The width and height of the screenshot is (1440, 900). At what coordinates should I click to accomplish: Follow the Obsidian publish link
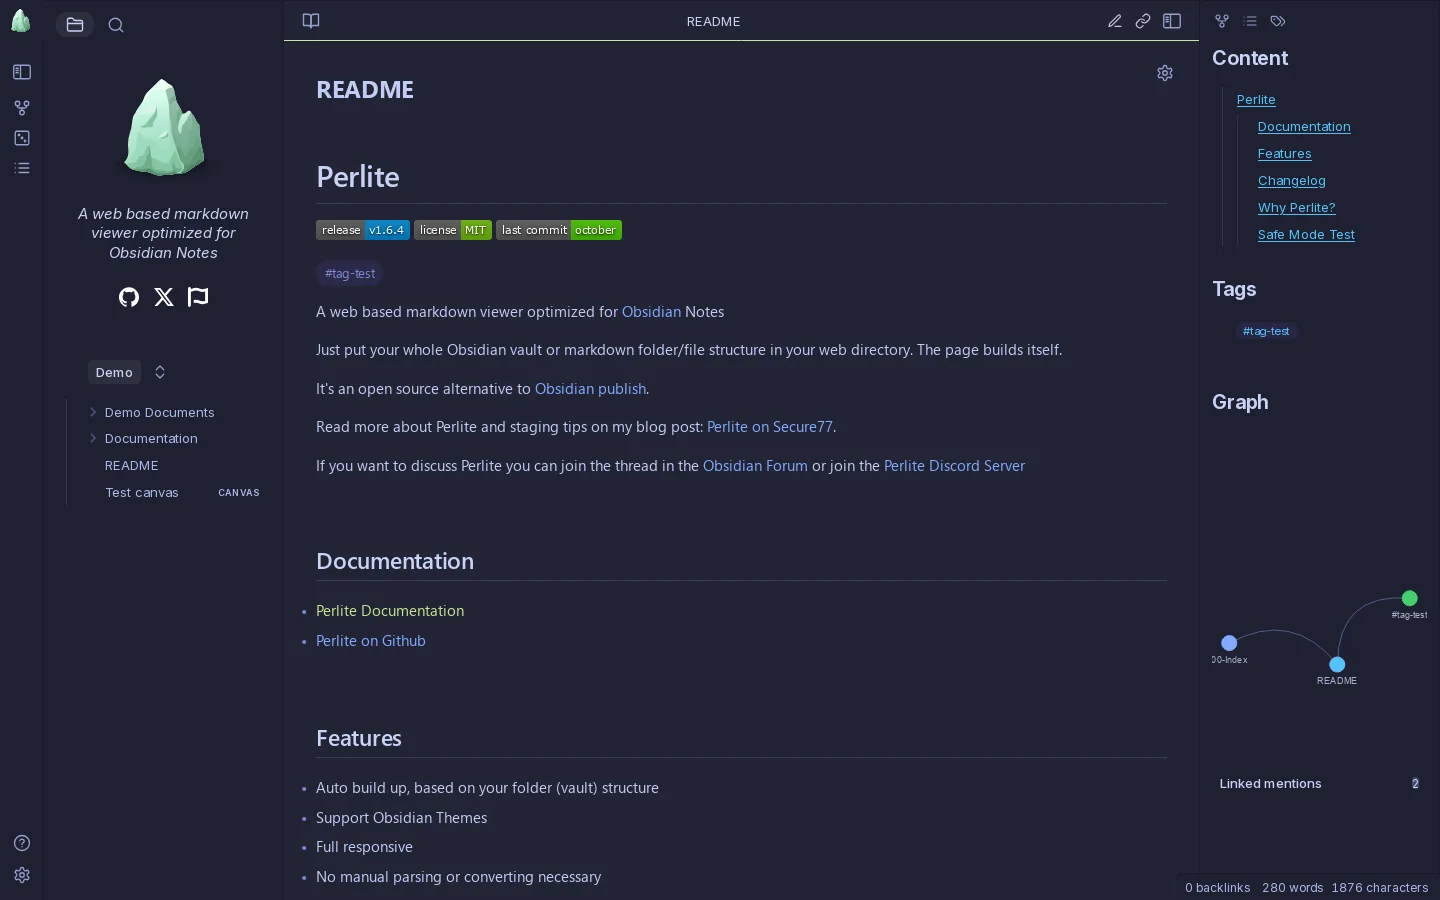[x=590, y=389]
